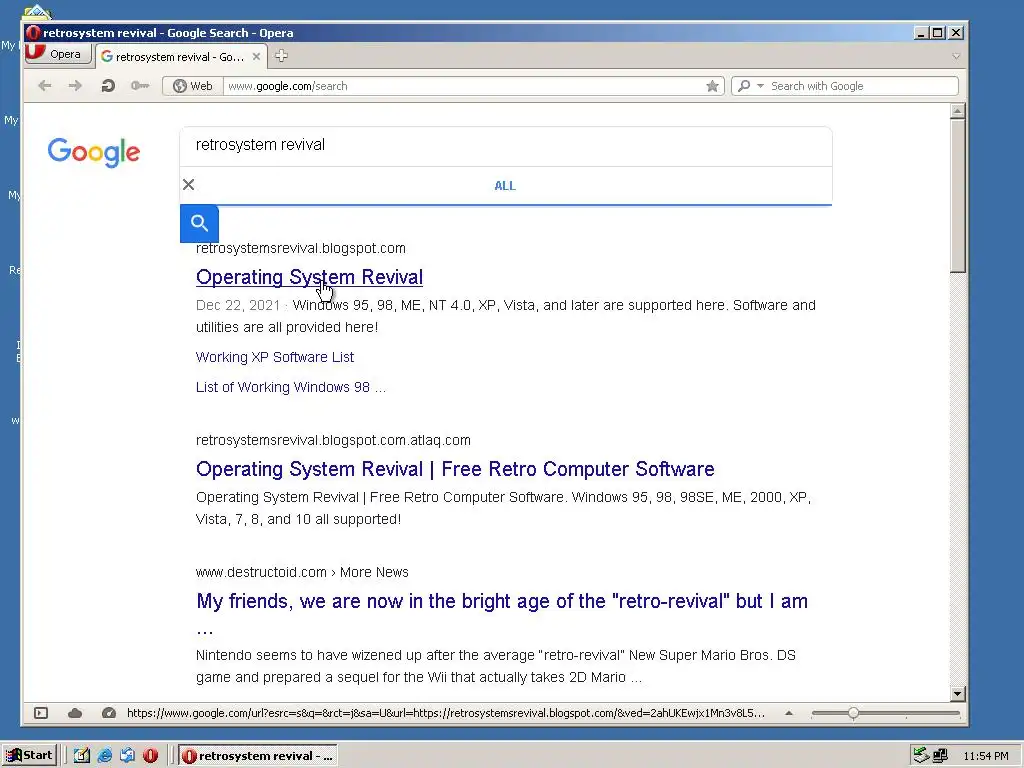This screenshot has height=768, width=1024.
Task: Maximize the Opera window
Action: (938, 33)
